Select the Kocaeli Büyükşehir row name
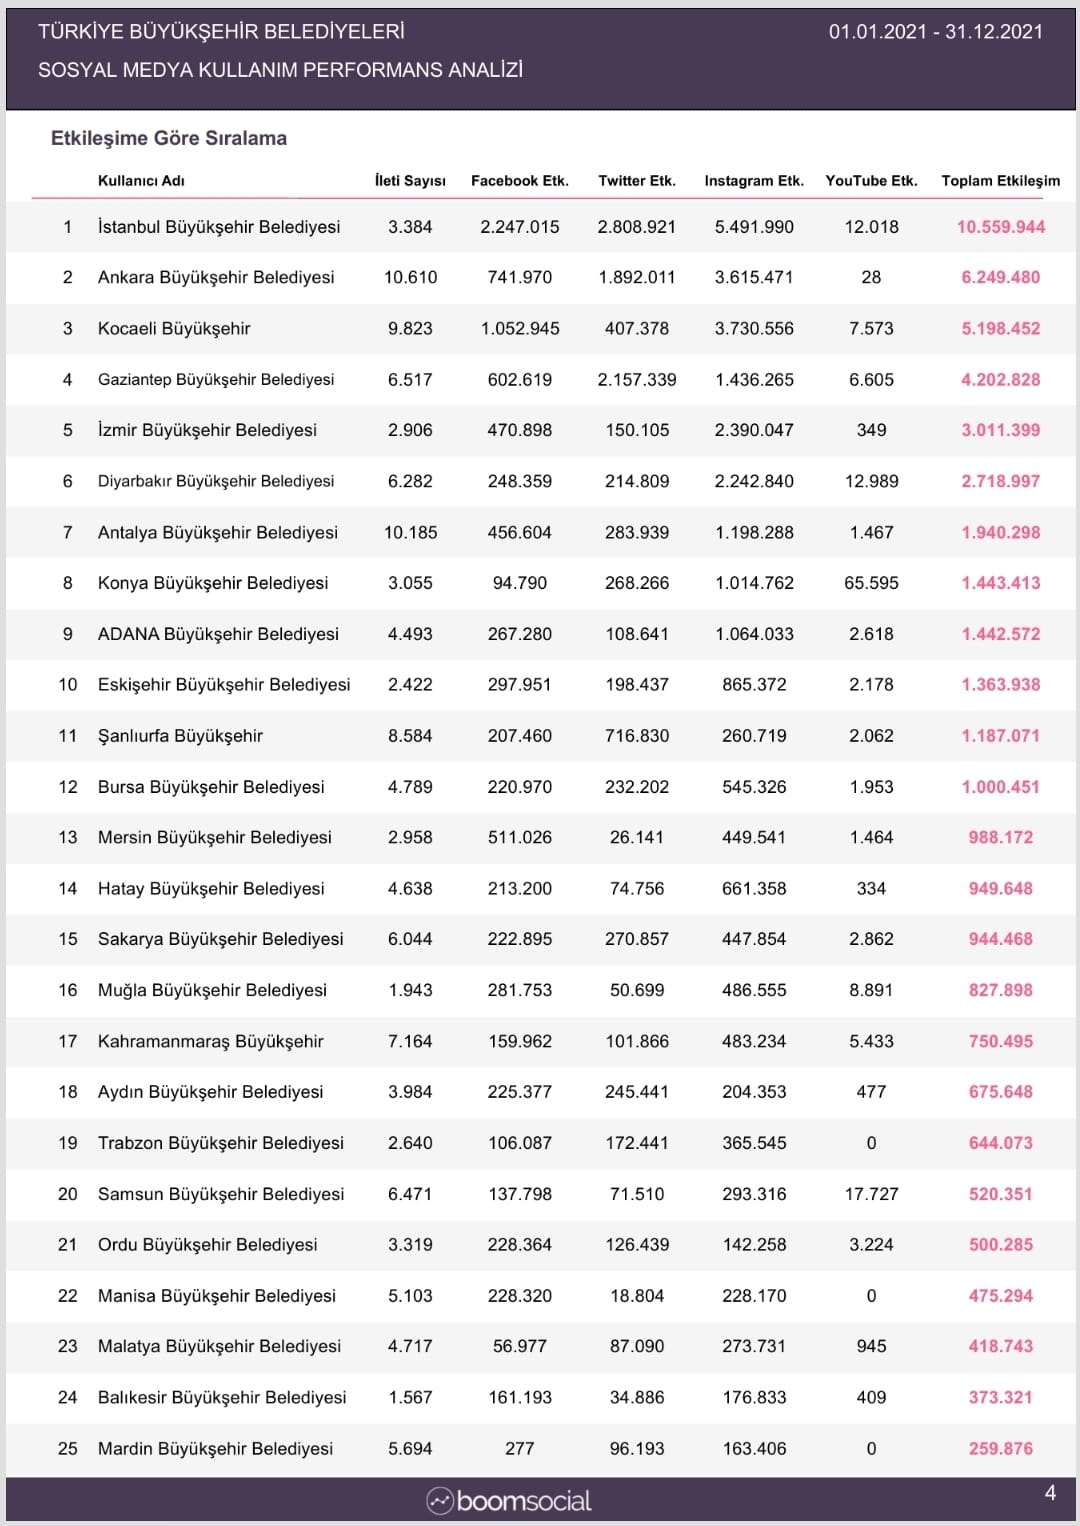This screenshot has width=1080, height=1526. (174, 328)
